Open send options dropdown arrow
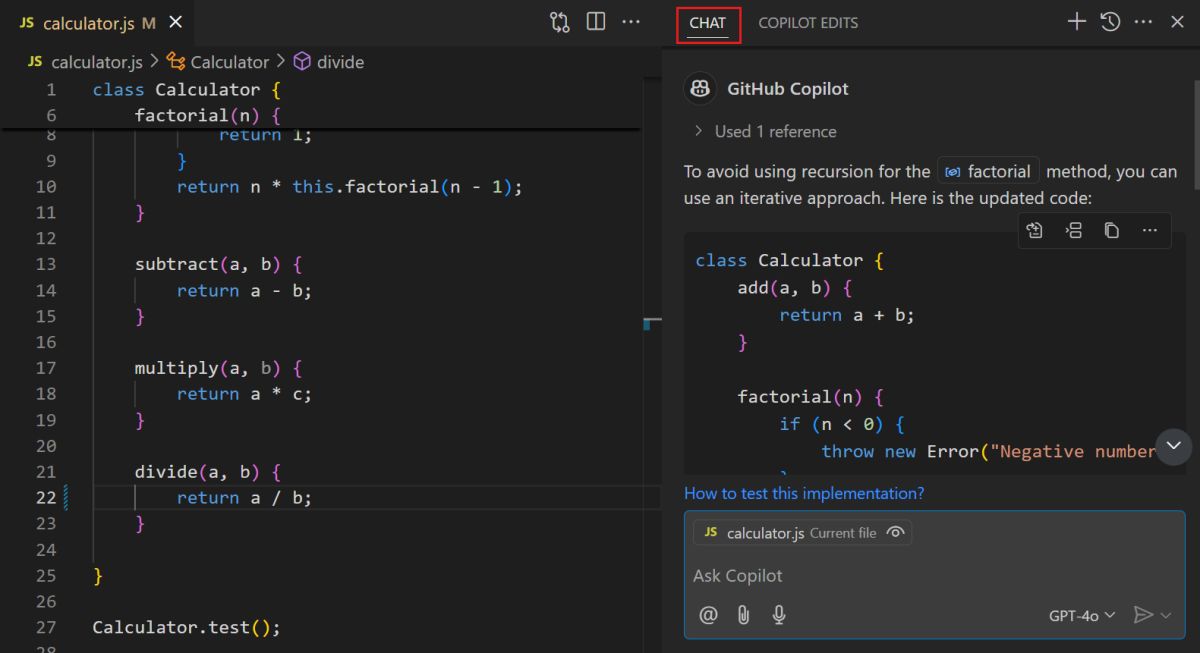Viewport: 1200px width, 653px height. point(1166,616)
